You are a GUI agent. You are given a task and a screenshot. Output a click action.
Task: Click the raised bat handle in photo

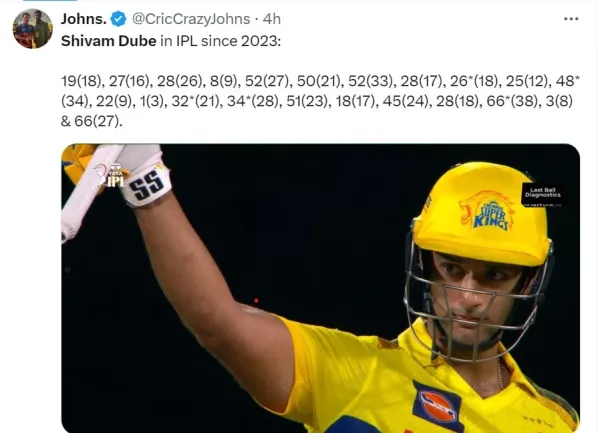tap(80, 195)
